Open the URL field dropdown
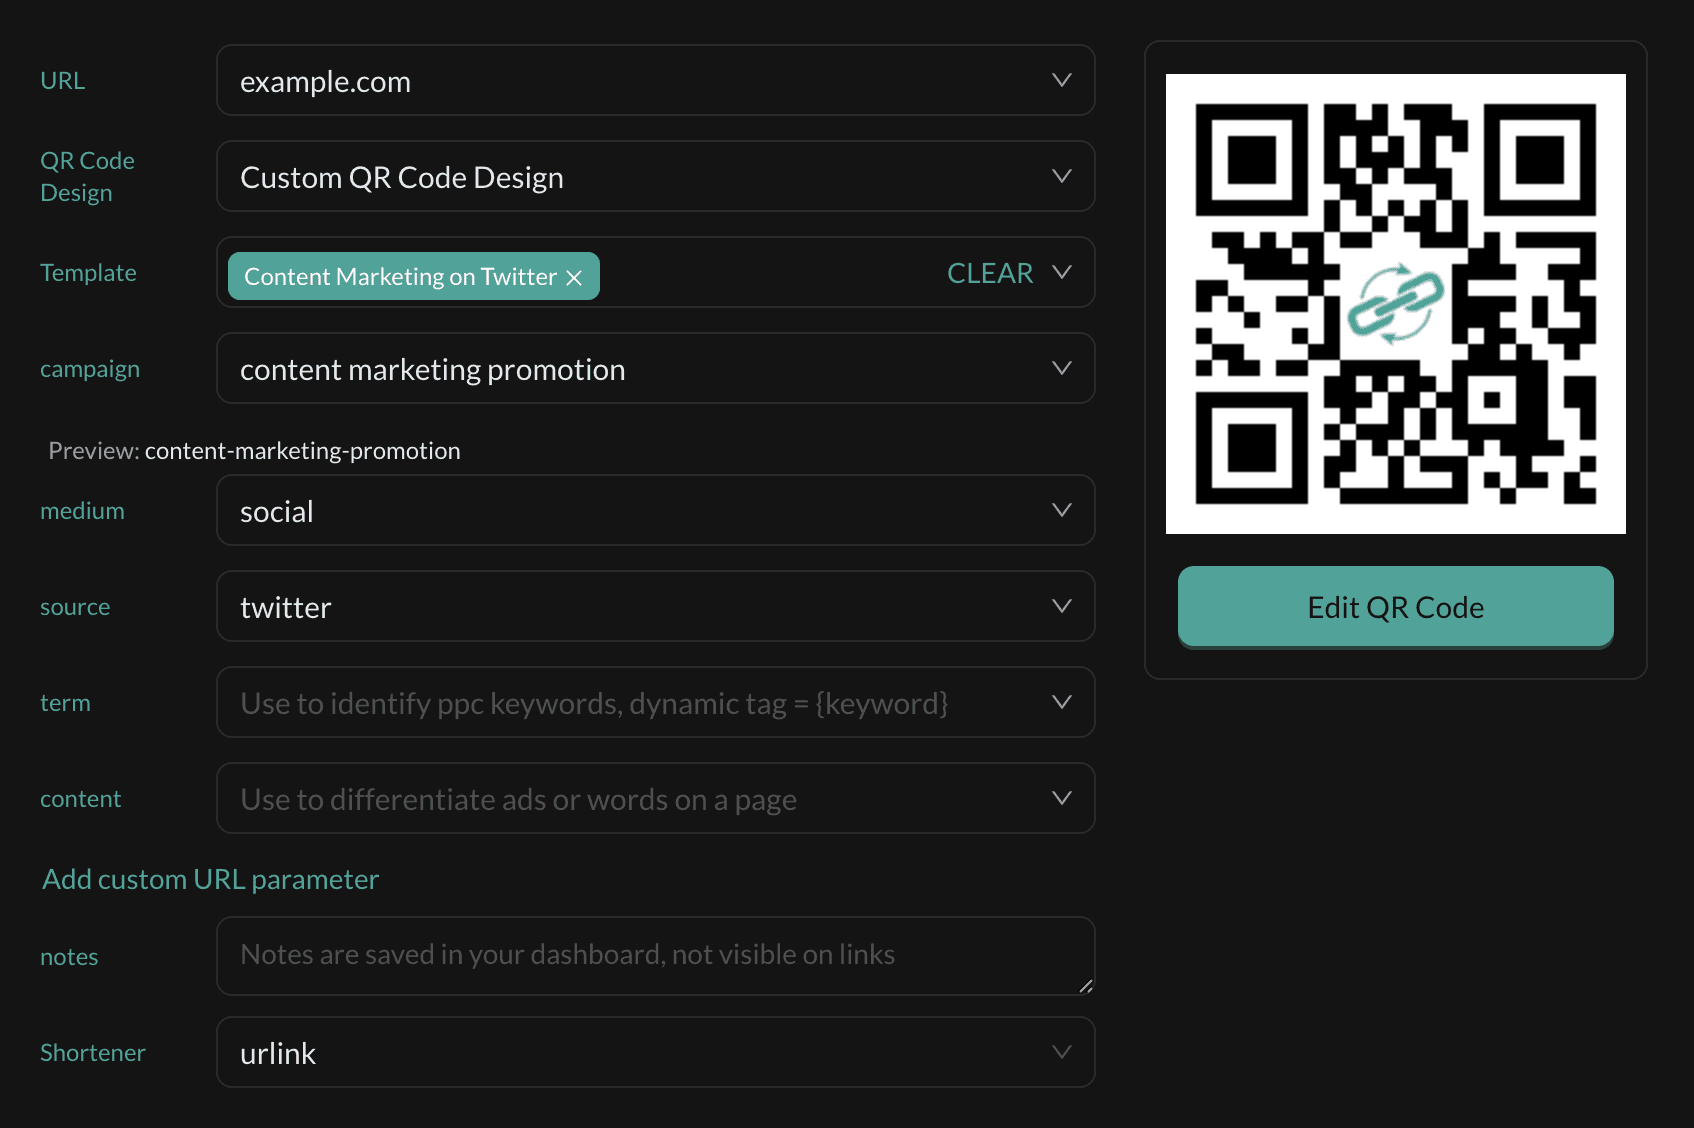This screenshot has width=1694, height=1128. tap(1063, 80)
